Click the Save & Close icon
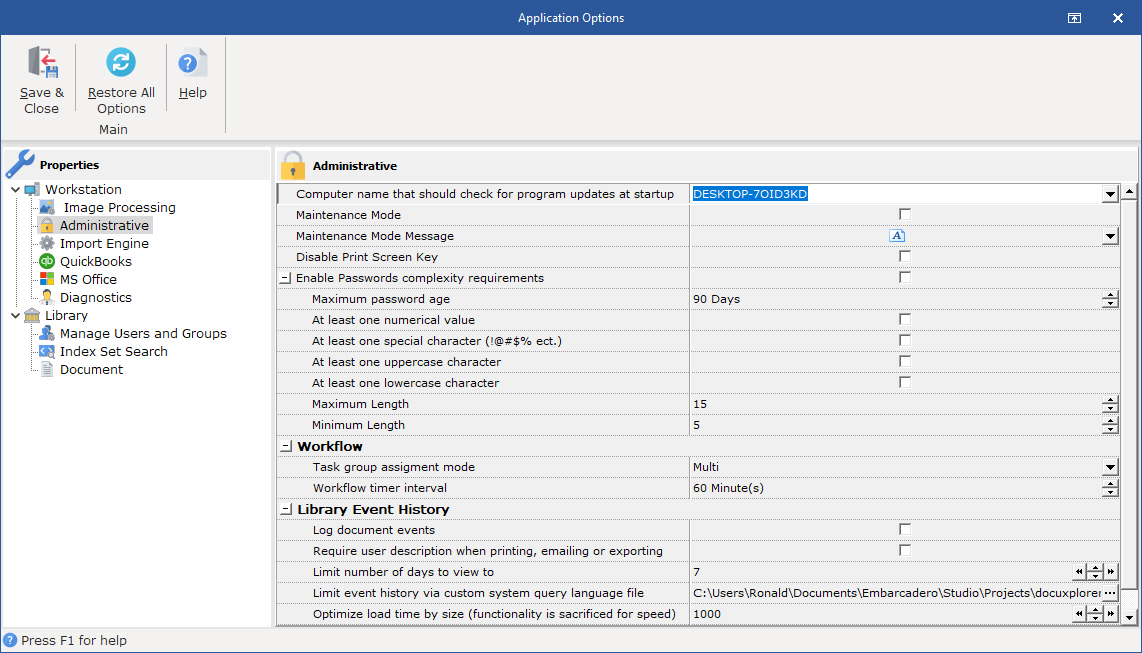This screenshot has width=1142, height=653. (42, 63)
